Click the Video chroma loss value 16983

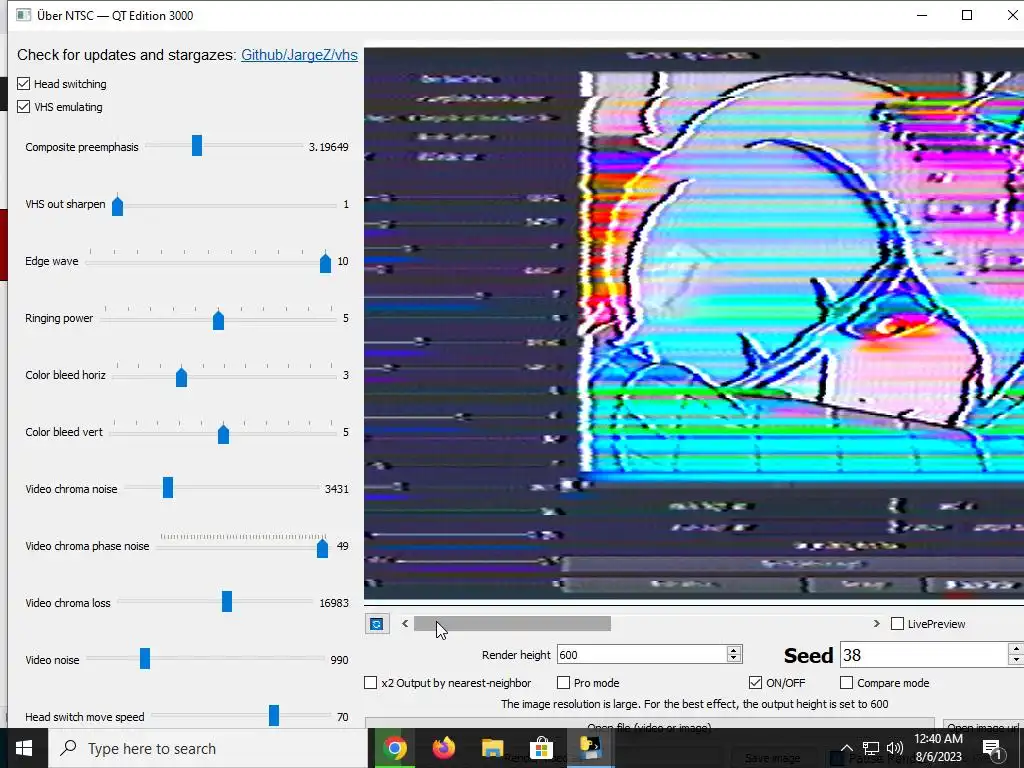tap(334, 603)
